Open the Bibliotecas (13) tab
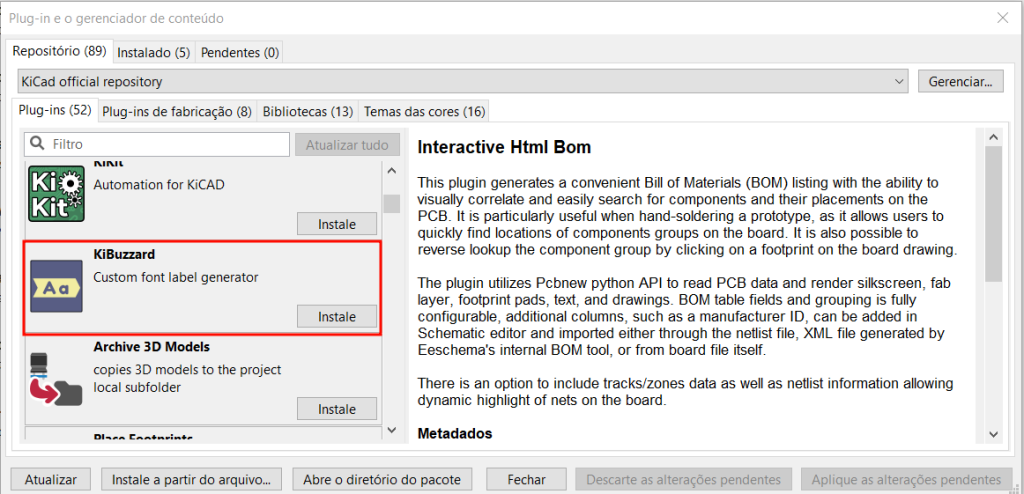The image size is (1024, 494). pos(308,112)
